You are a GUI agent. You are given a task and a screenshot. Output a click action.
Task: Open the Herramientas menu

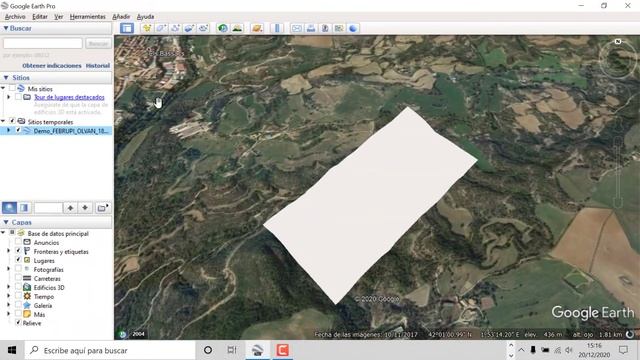click(87, 17)
